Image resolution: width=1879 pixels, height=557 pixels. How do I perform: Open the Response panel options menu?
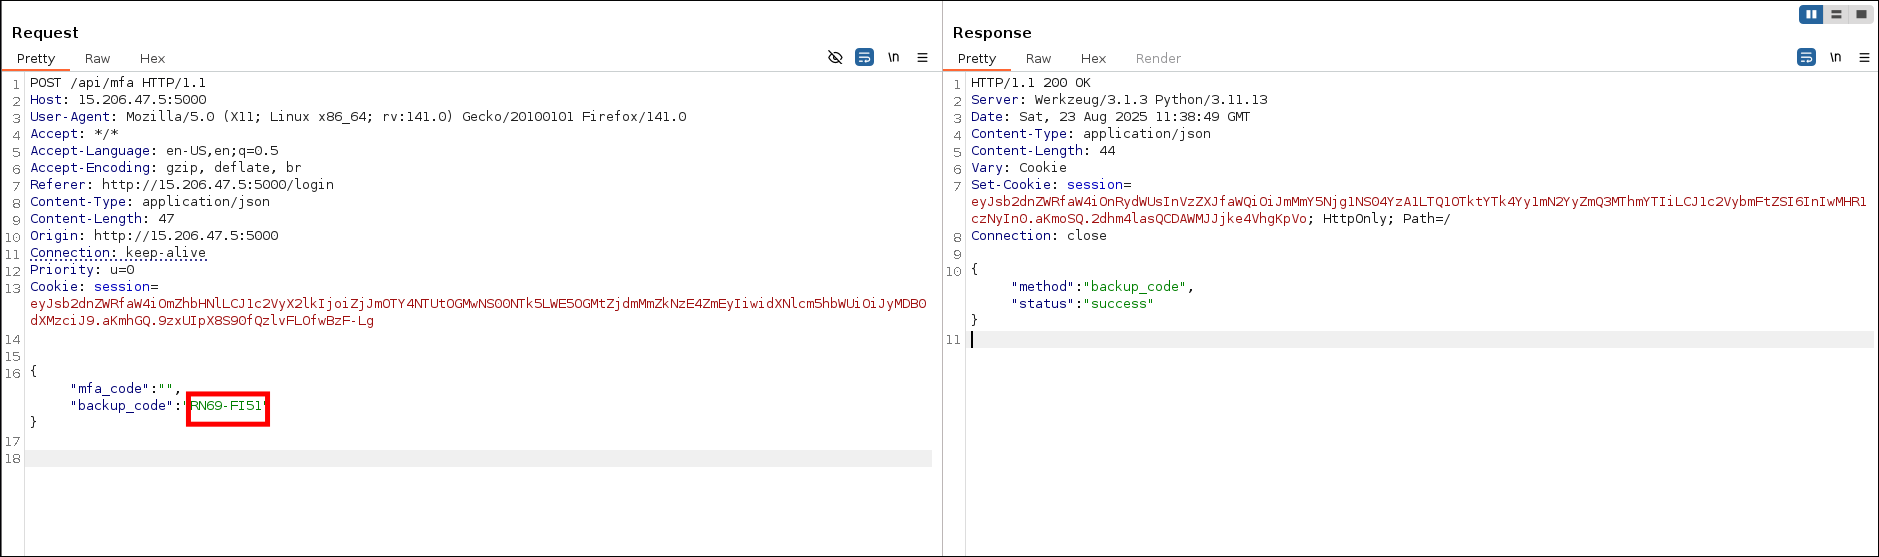point(1864,57)
